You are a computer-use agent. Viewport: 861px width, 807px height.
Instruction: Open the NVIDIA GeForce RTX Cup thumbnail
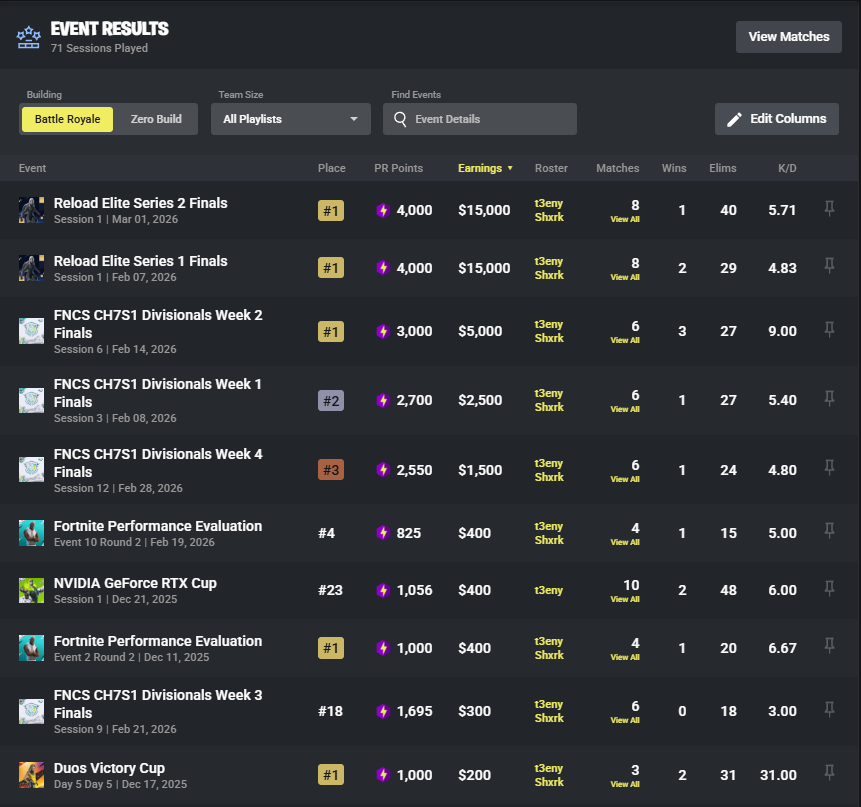click(x=31, y=590)
